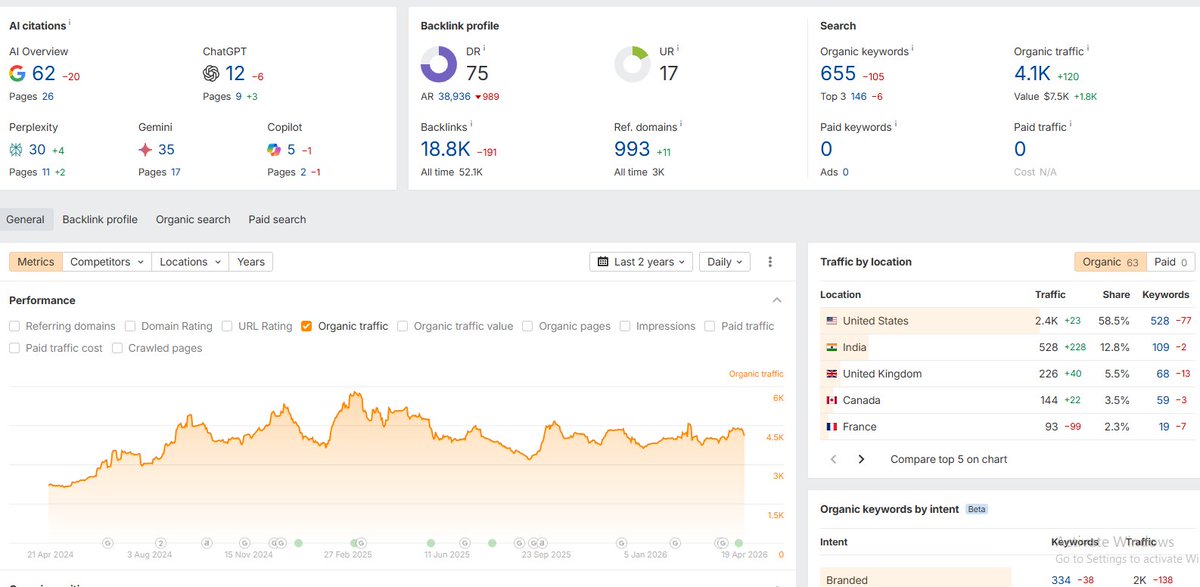The image size is (1200, 587).
Task: Click the DR donut chart
Action: click(x=439, y=64)
